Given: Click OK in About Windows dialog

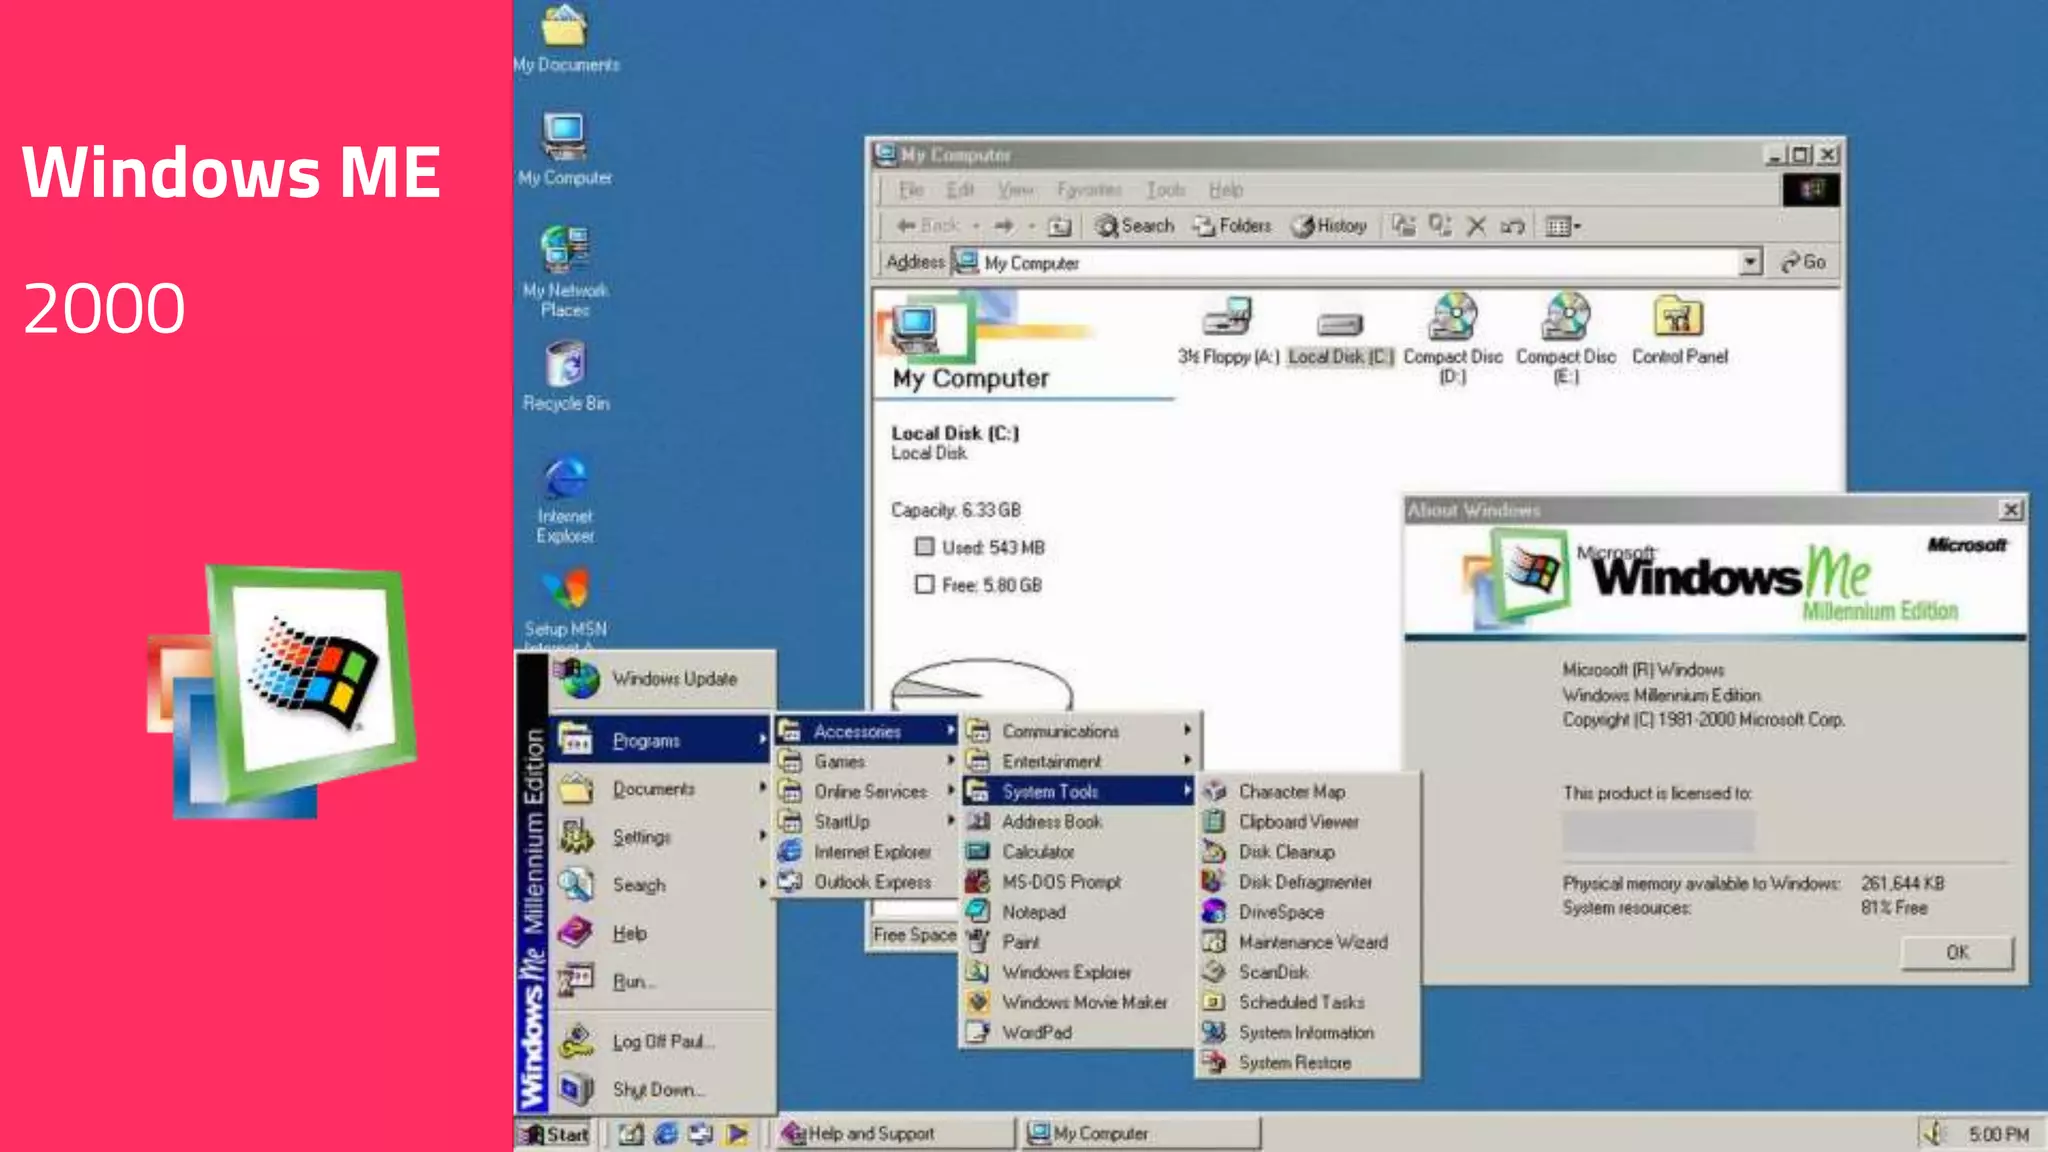Looking at the screenshot, I should tap(1957, 952).
